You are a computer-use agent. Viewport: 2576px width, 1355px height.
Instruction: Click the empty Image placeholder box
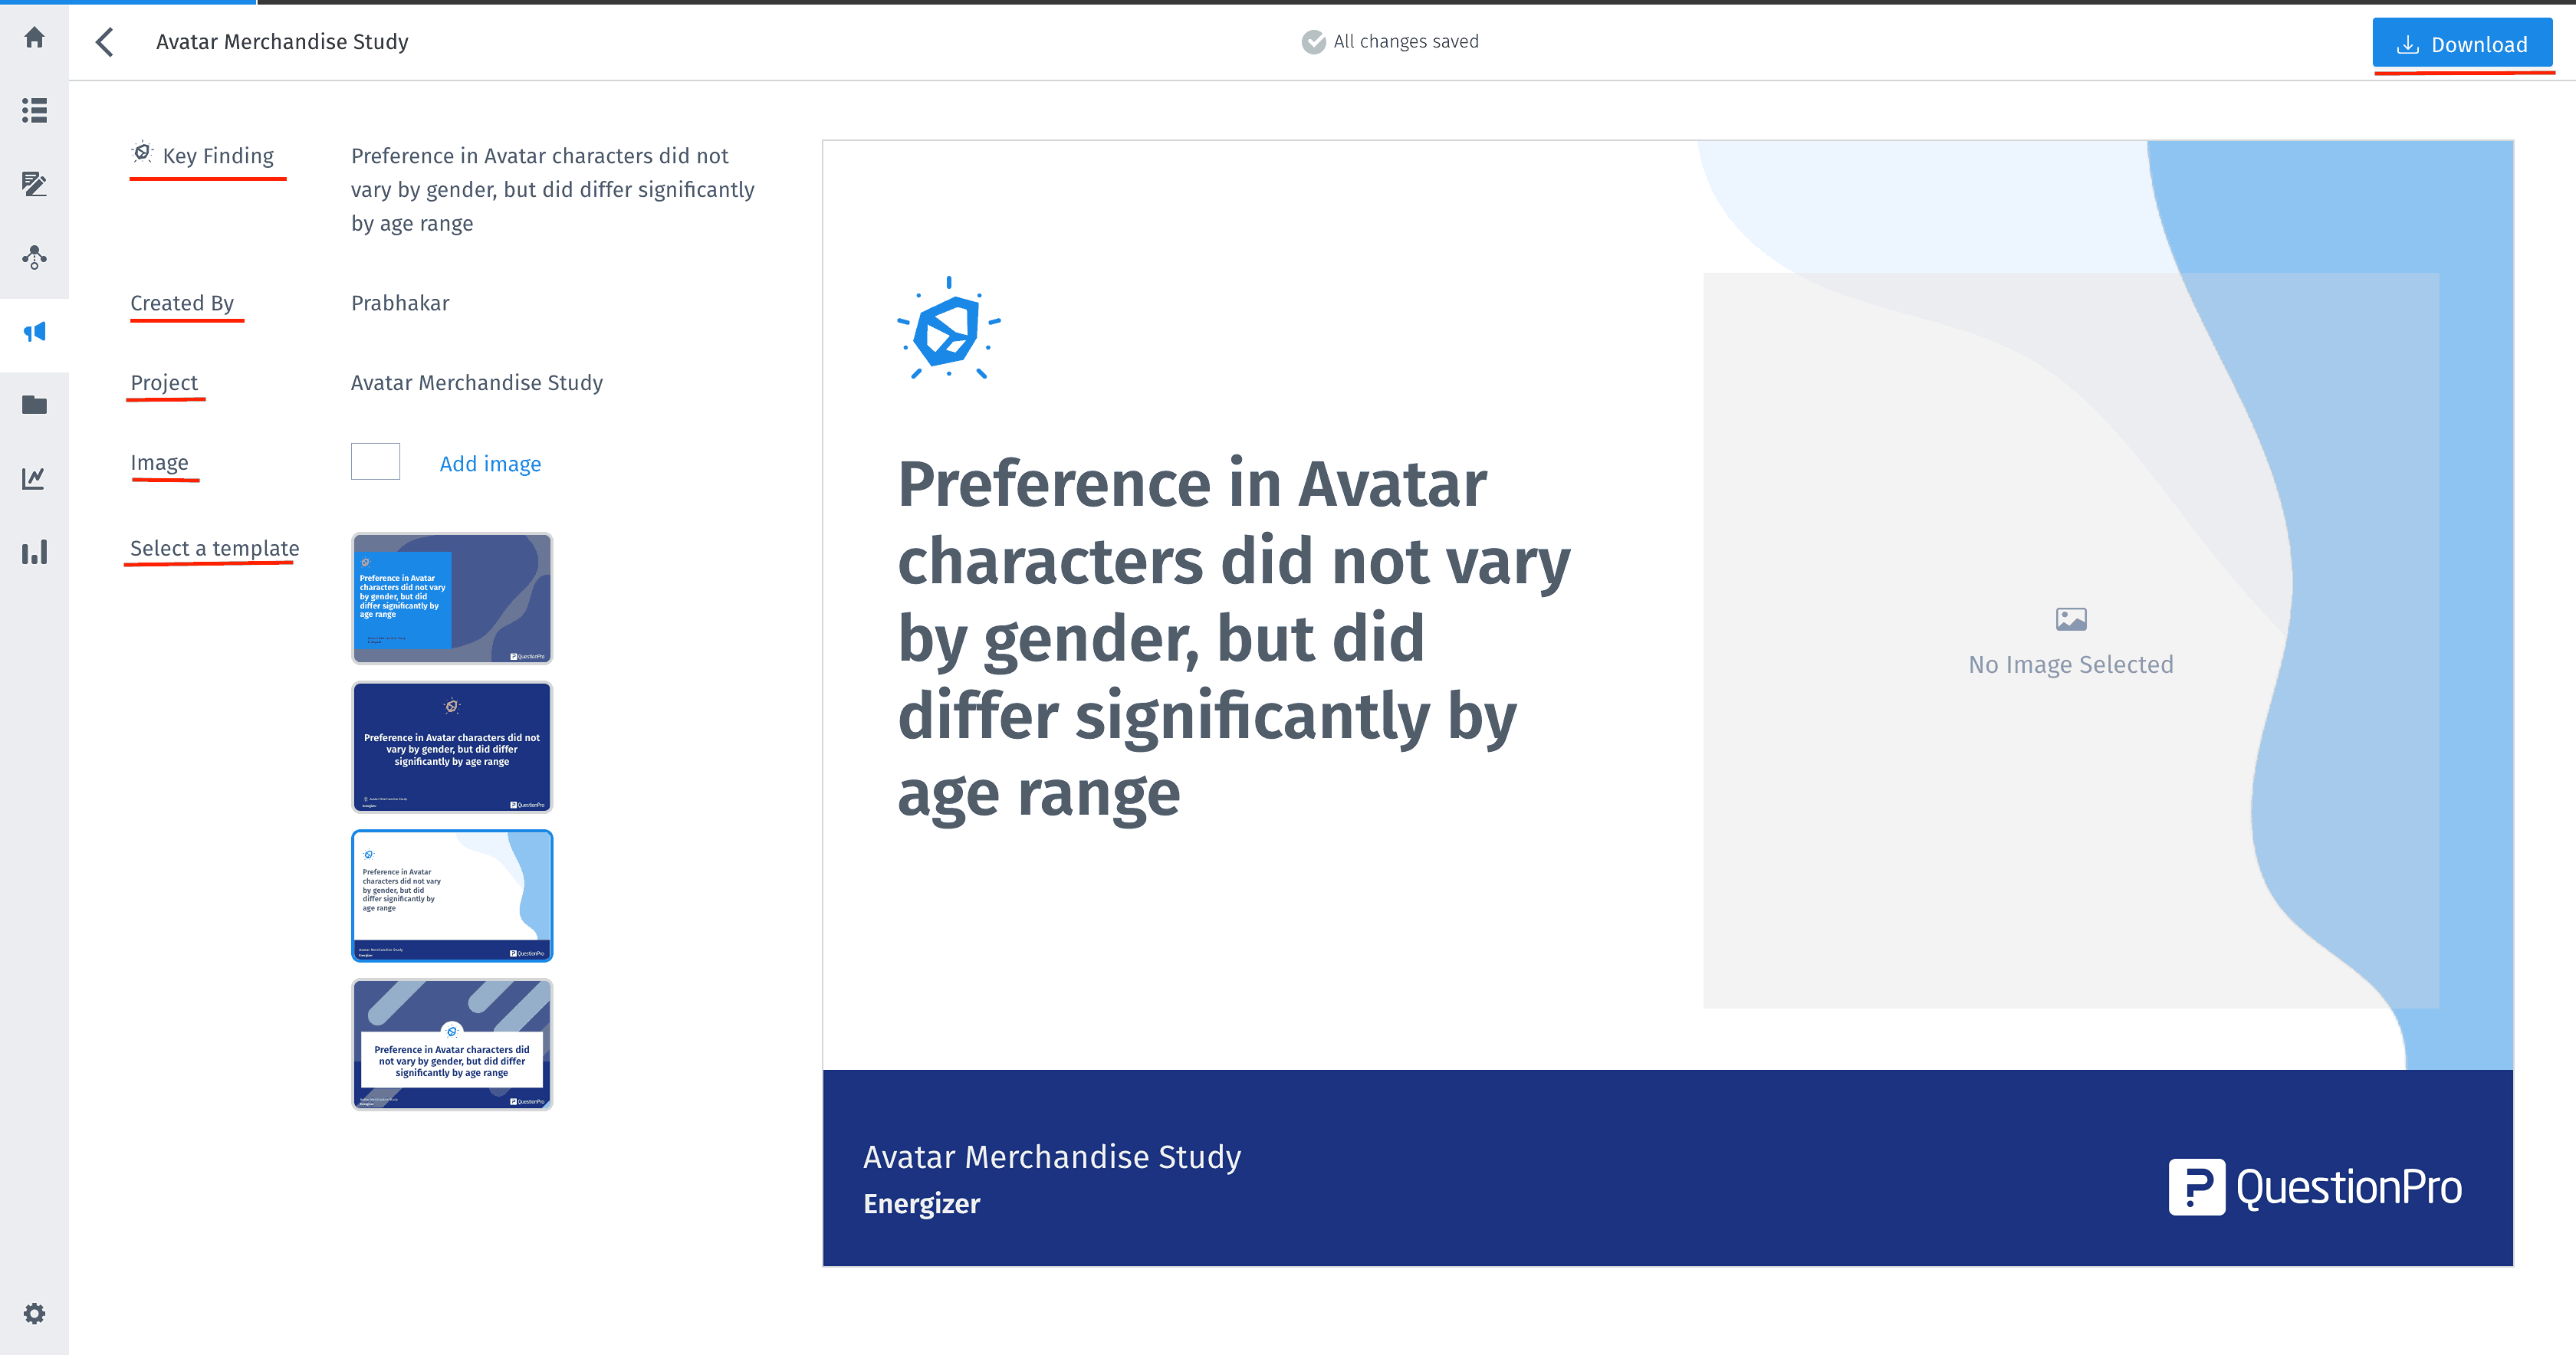[374, 461]
